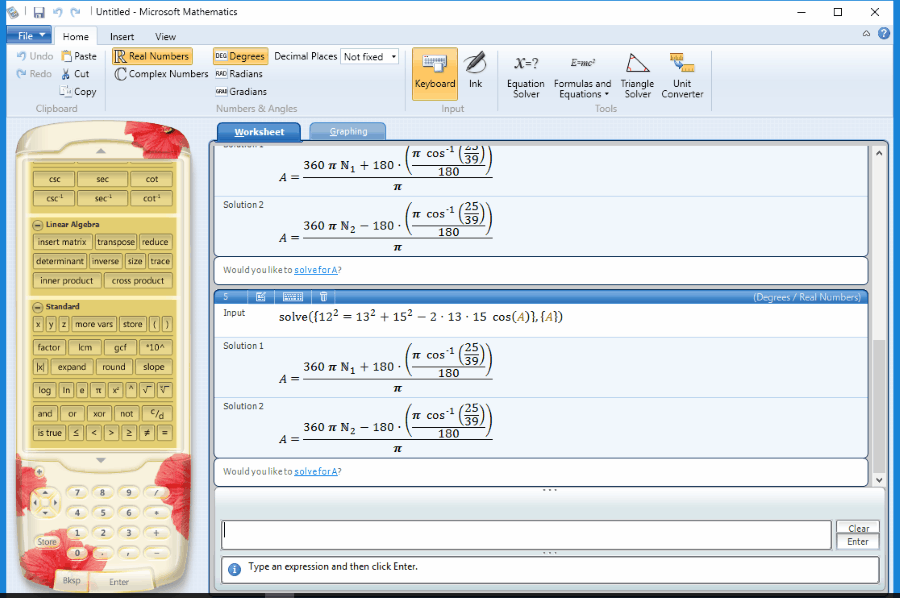Click the expression input field
Viewport: 900px width, 598px height.
[x=526, y=535]
